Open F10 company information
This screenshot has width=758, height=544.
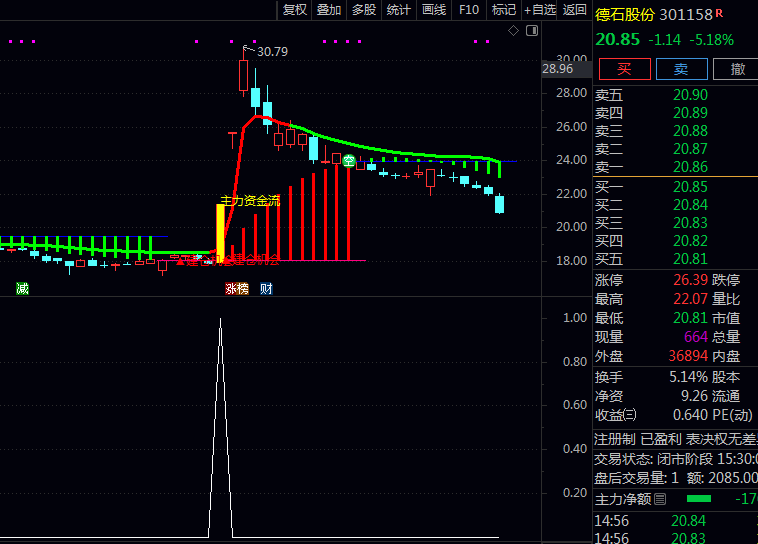click(468, 10)
